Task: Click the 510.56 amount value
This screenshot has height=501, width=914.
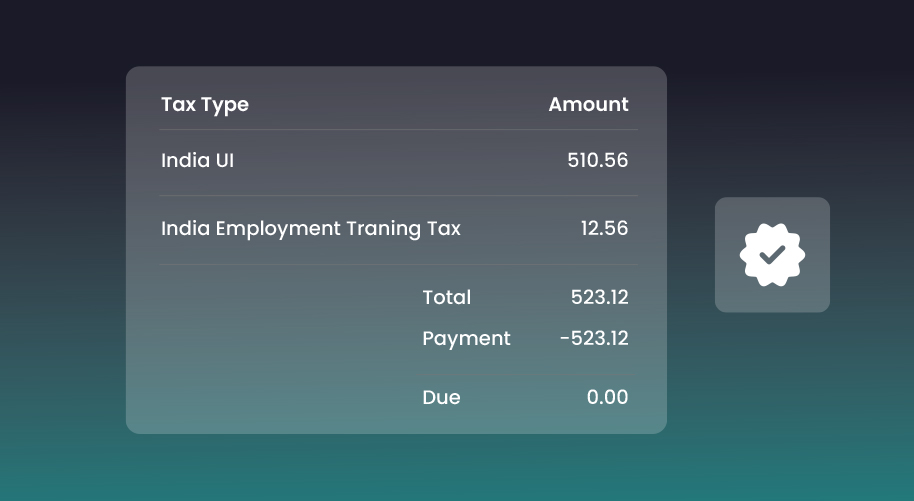Action: tap(597, 160)
